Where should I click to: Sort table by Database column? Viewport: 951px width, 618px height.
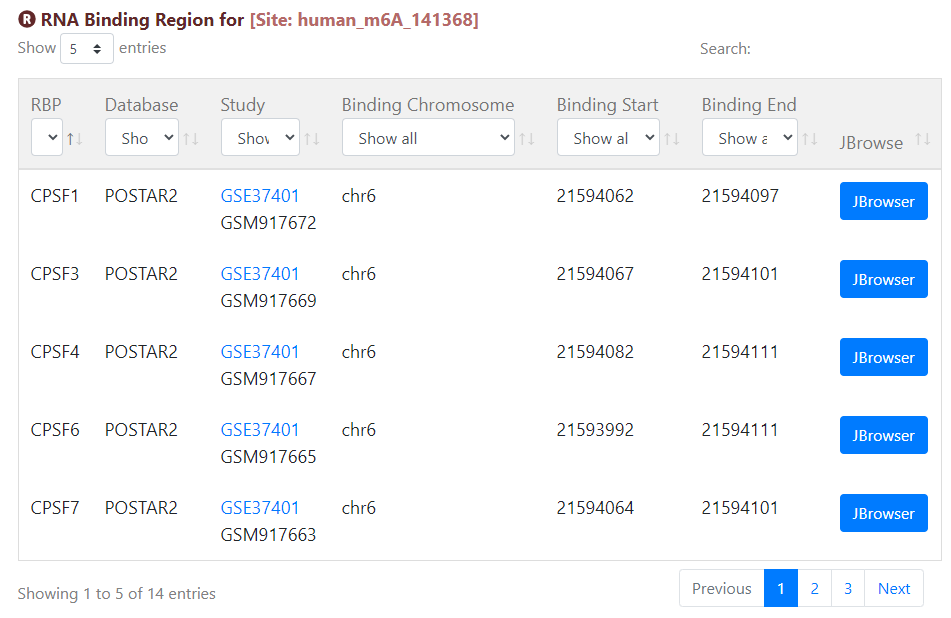point(191,139)
